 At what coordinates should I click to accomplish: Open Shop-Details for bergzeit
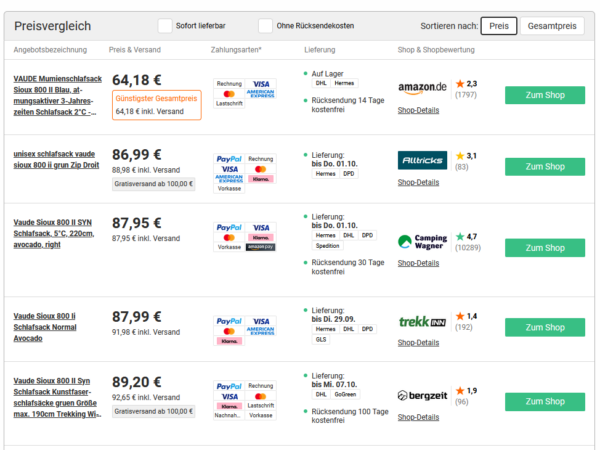[418, 417]
